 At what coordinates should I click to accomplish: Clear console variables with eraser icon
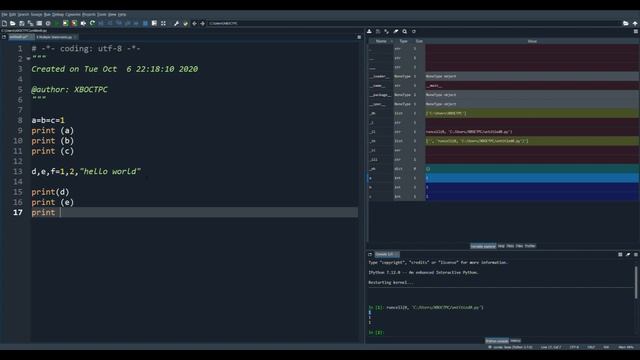pyautogui.click(x=628, y=254)
